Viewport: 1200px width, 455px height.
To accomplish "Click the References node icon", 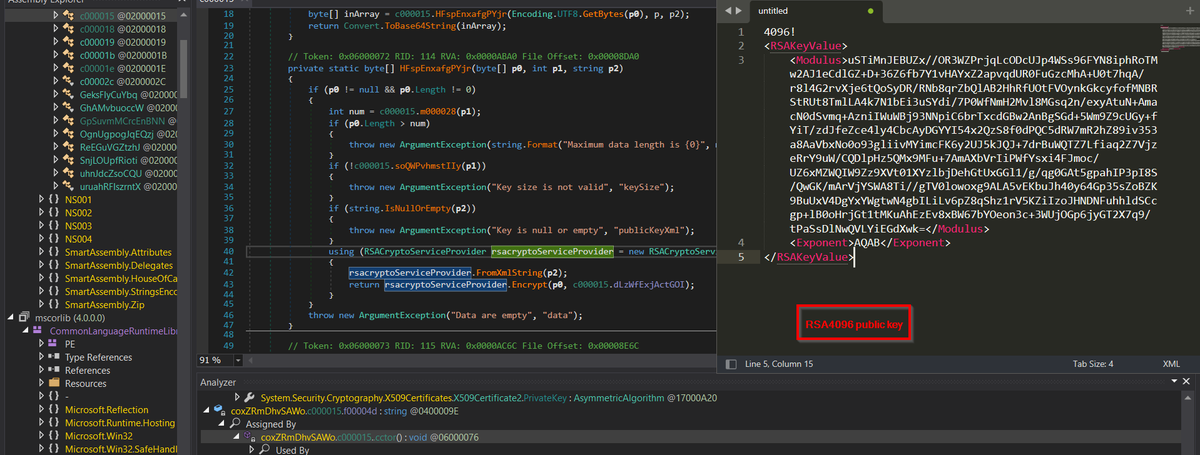I will click(54, 370).
